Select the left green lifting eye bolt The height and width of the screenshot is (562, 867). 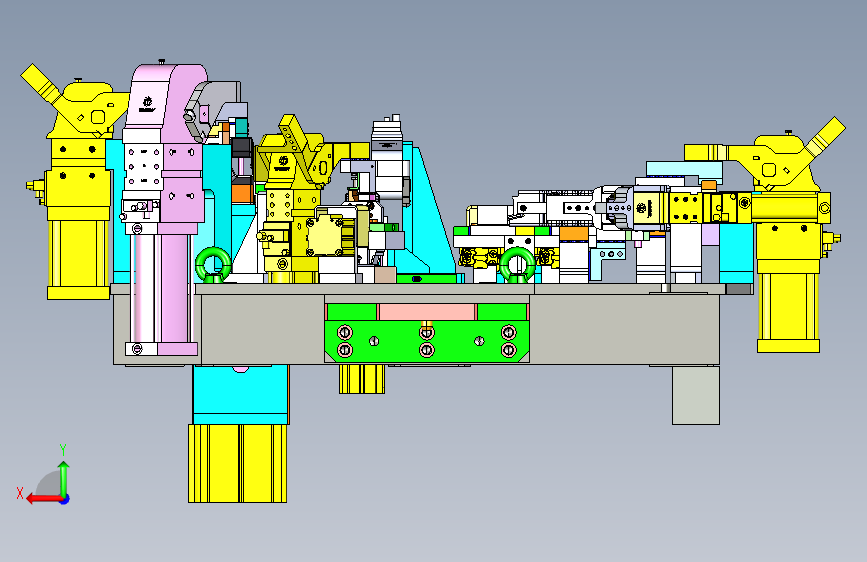coord(213,264)
